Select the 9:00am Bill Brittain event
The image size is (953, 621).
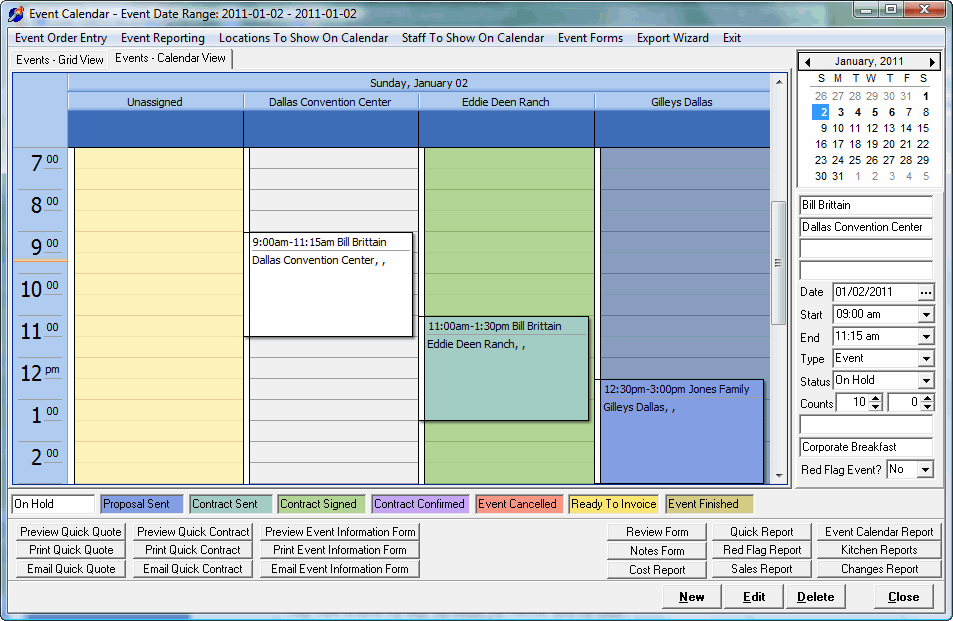331,284
